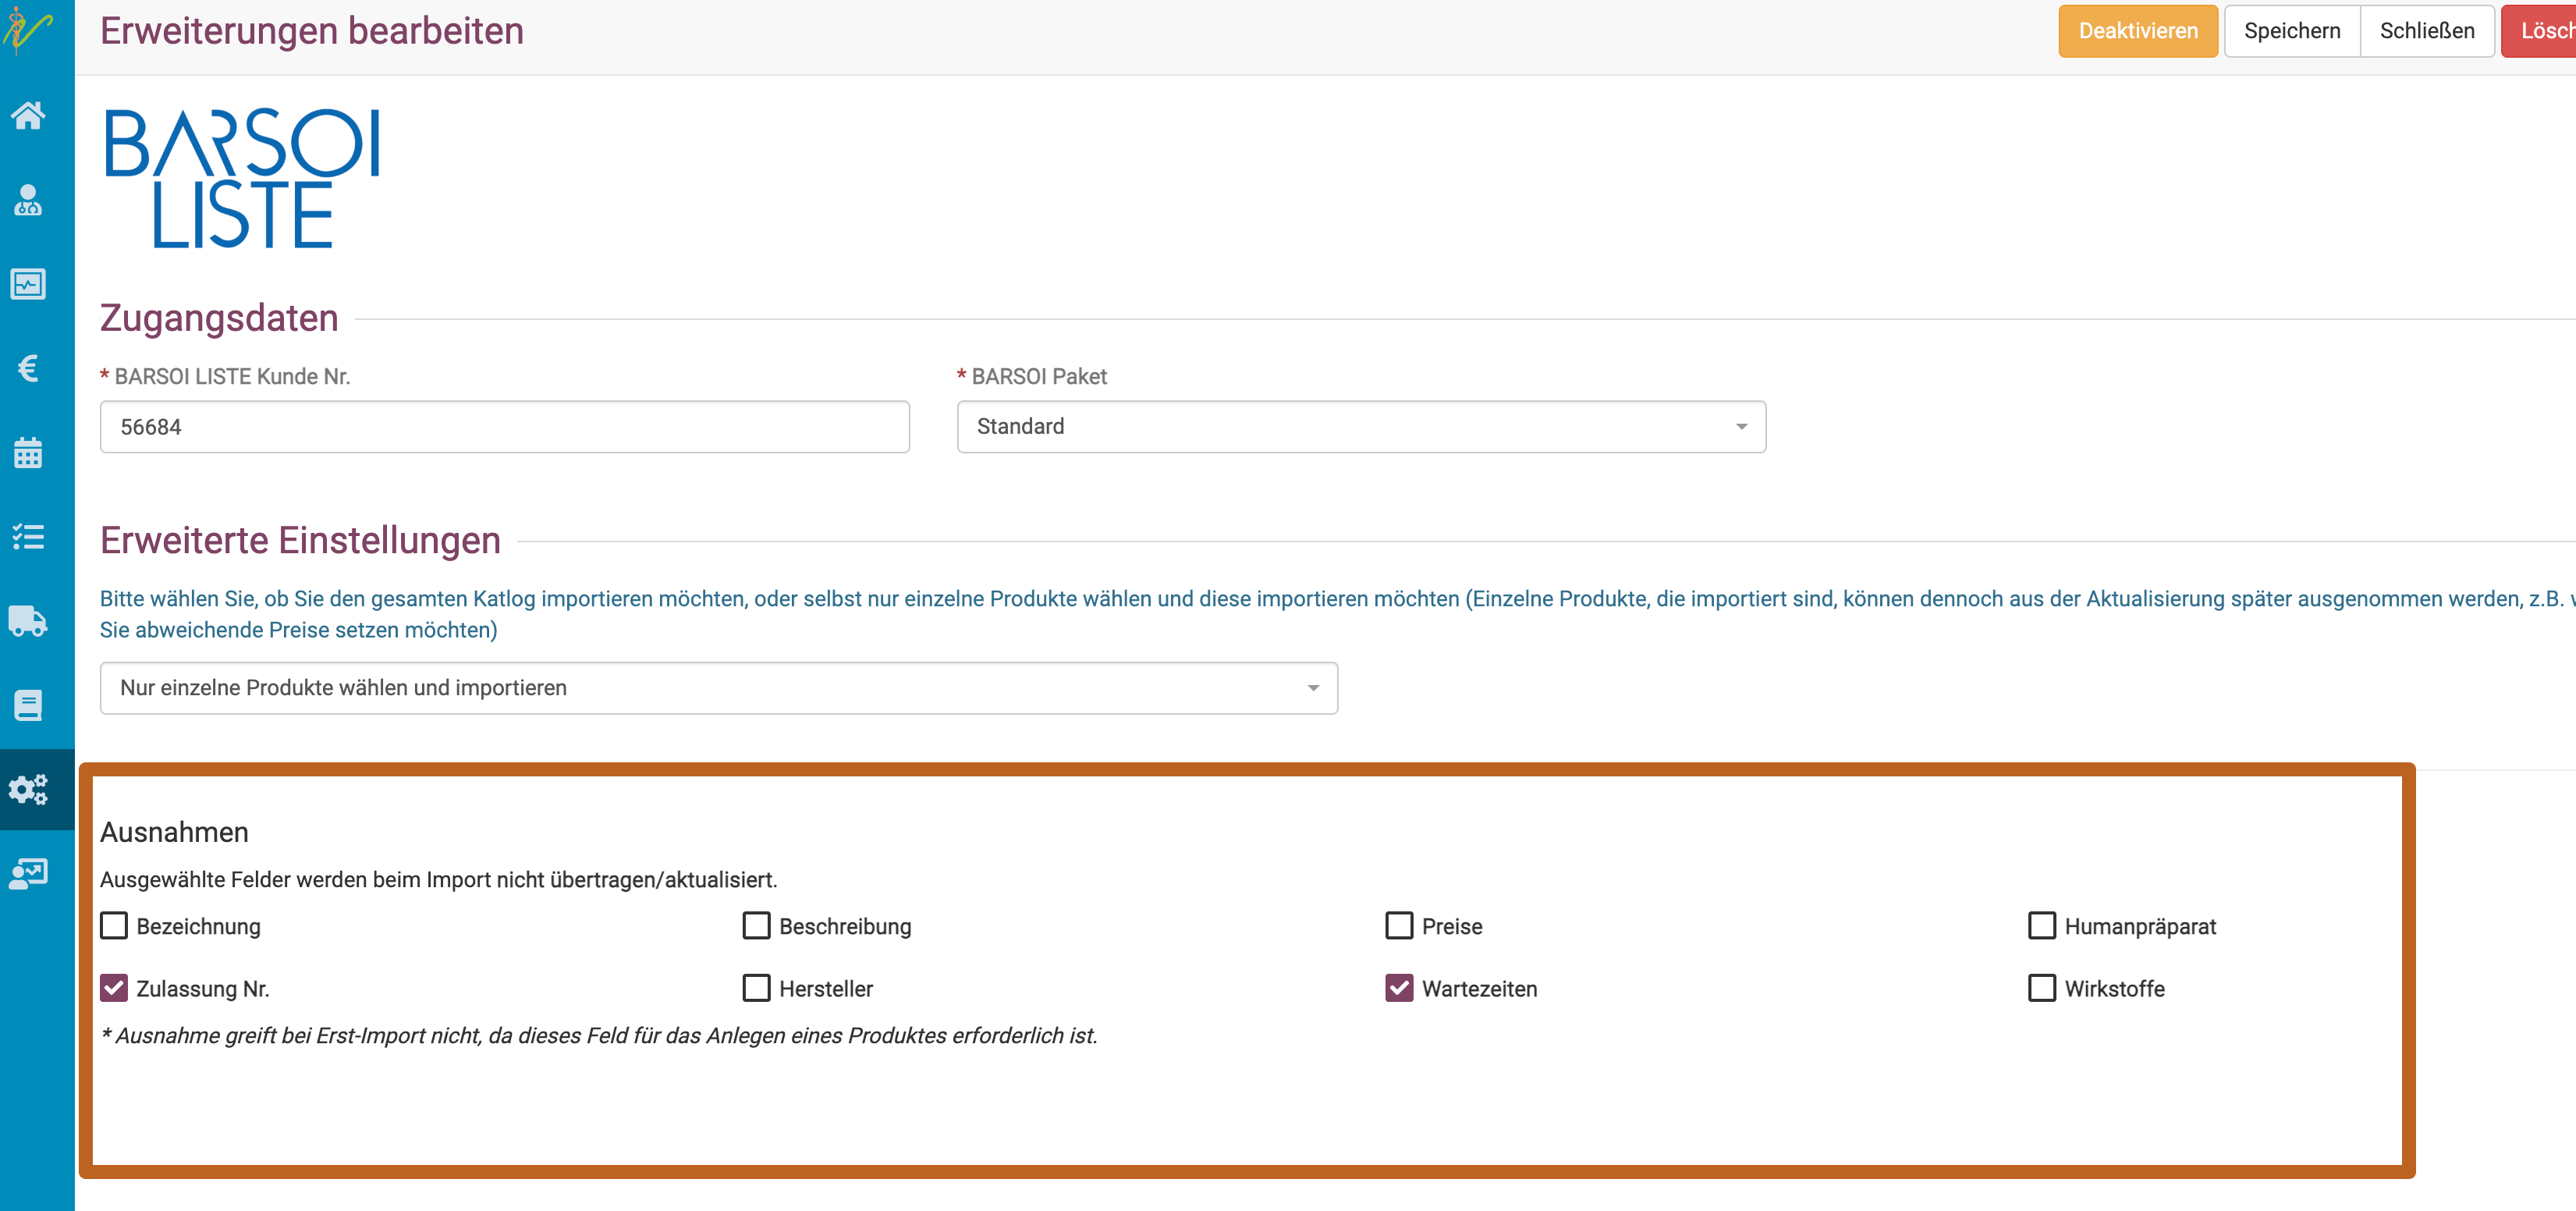Open the home dashboard icon in sidebar
Viewport: 2576px width, 1211px height.
tap(28, 116)
